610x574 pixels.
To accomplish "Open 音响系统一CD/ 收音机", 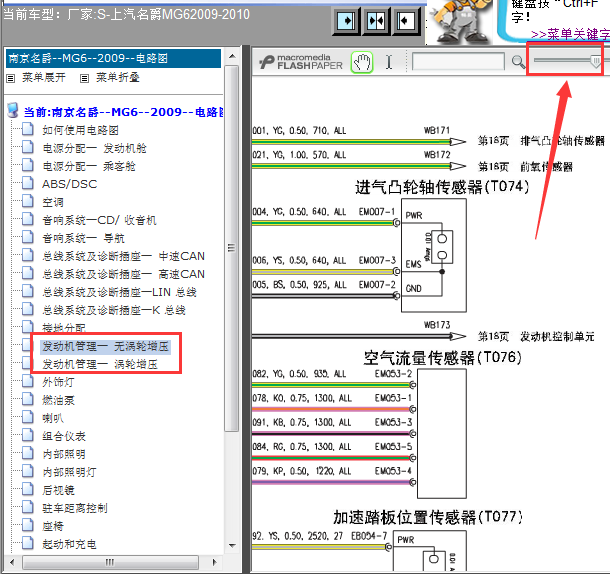I will point(99,220).
